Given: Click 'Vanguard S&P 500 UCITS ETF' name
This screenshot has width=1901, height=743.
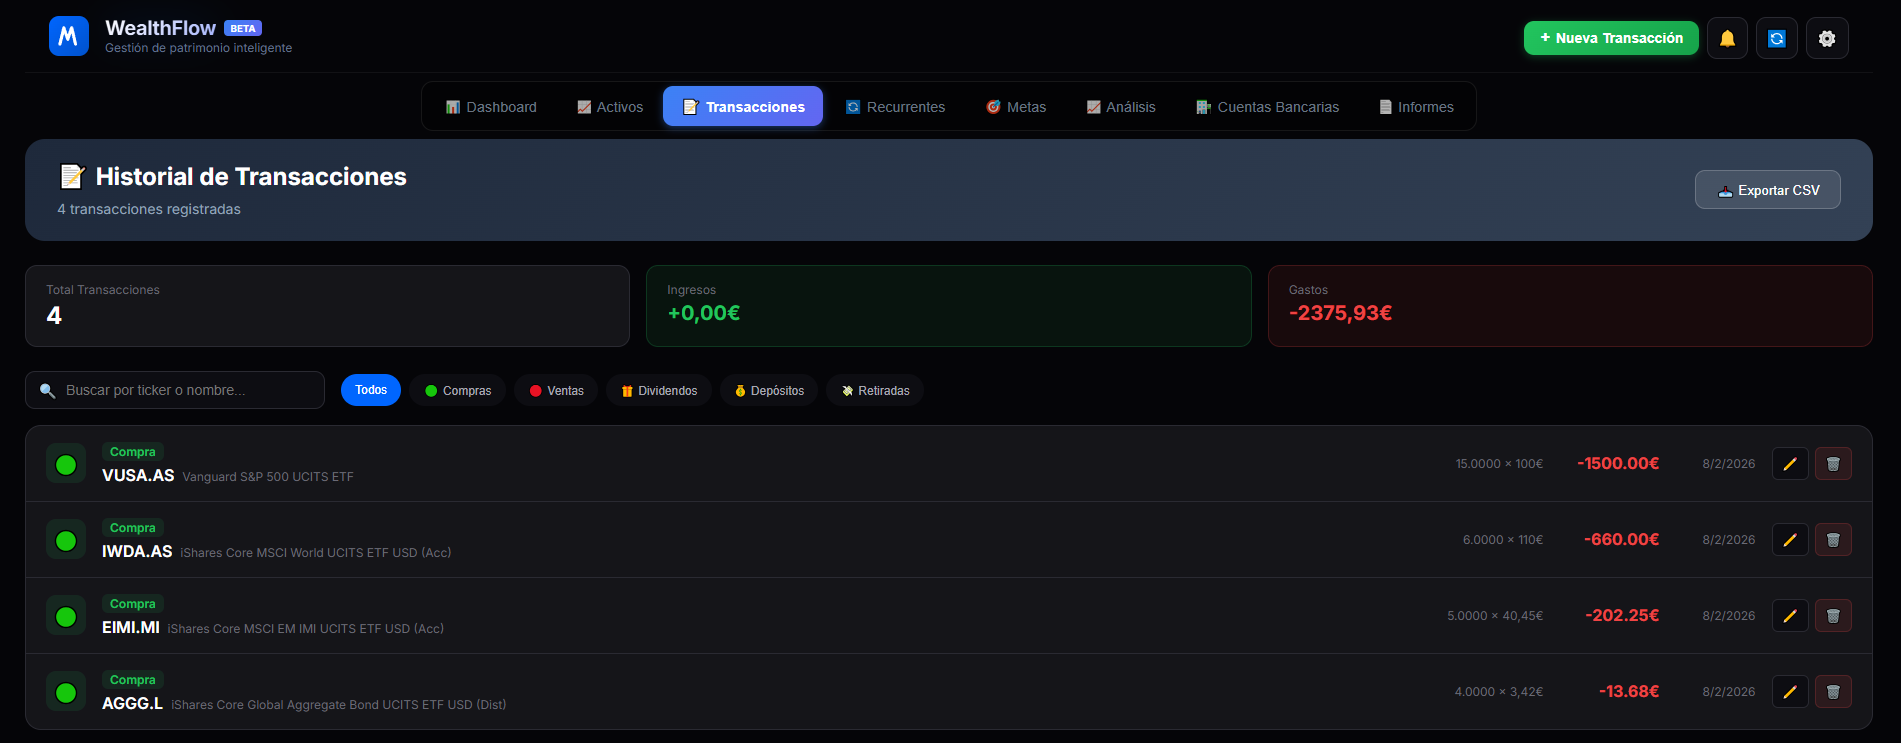Looking at the screenshot, I should pos(268,477).
